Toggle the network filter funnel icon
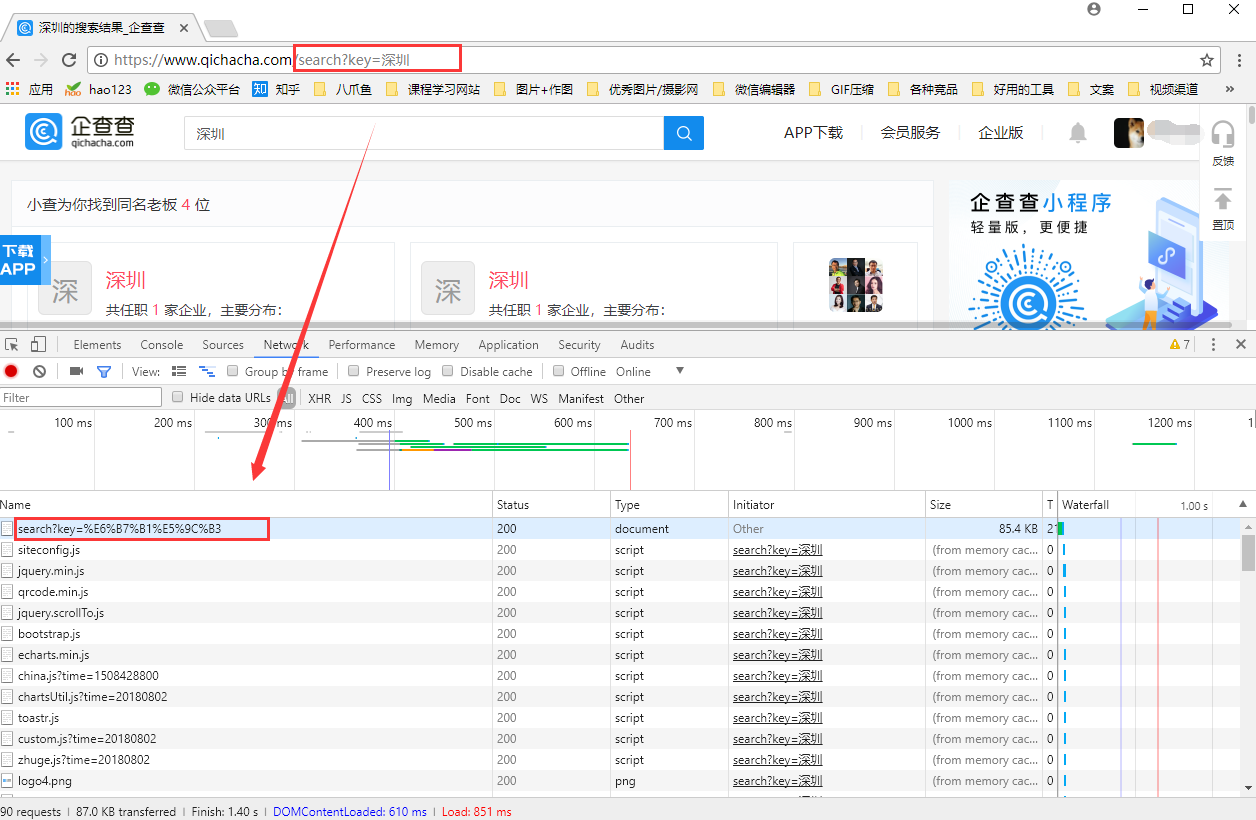 point(103,371)
